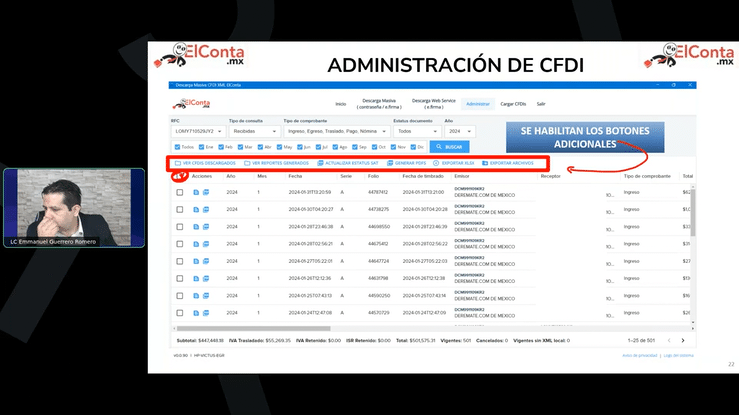Open the Cargar CFDIs menu item
This screenshot has width=739, height=415.
[x=513, y=104]
